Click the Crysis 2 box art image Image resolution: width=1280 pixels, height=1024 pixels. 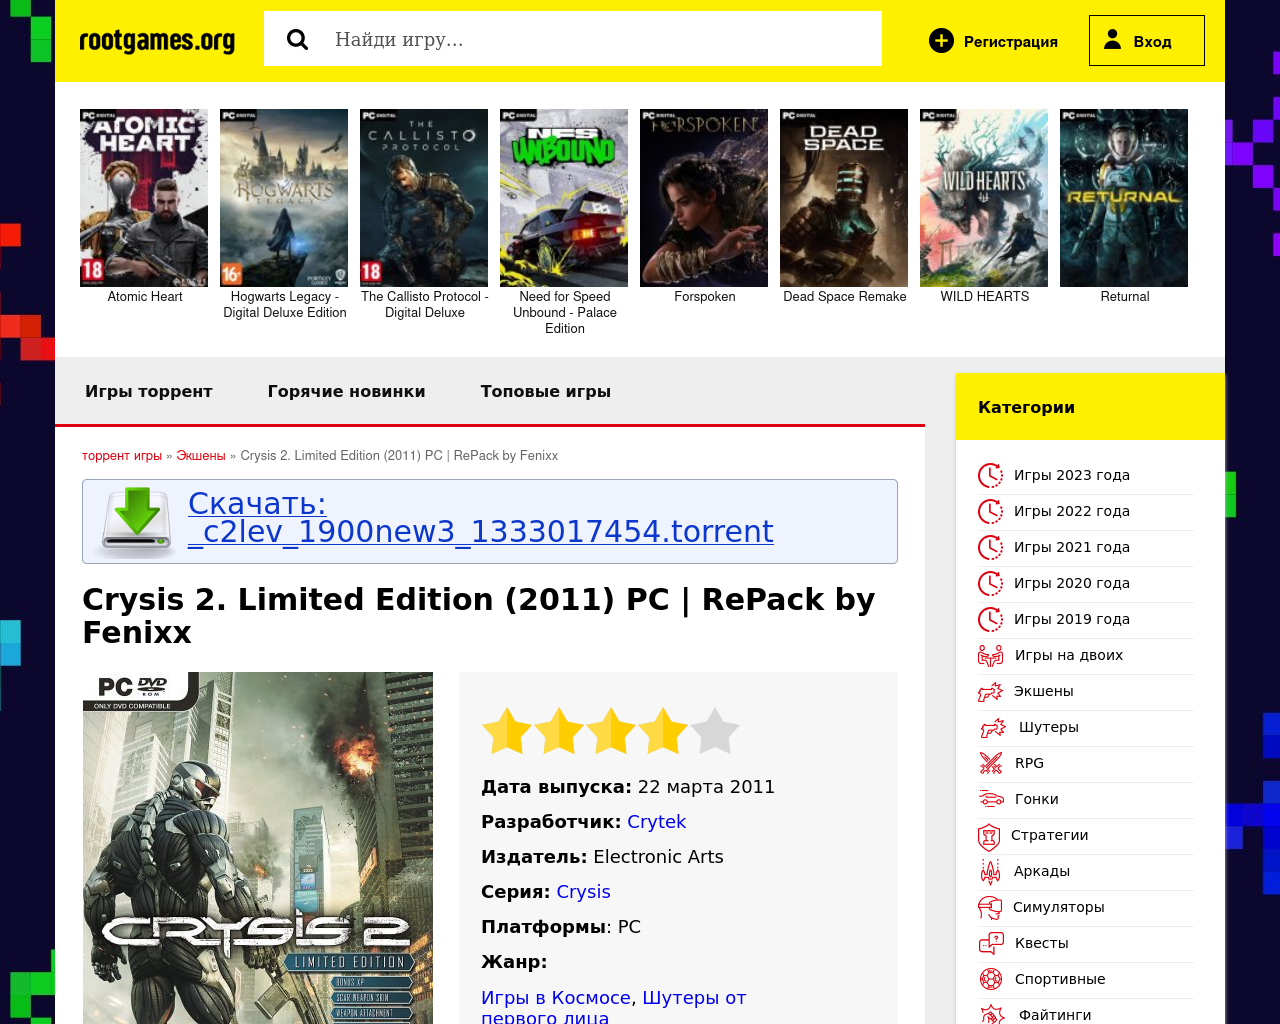pos(258,848)
